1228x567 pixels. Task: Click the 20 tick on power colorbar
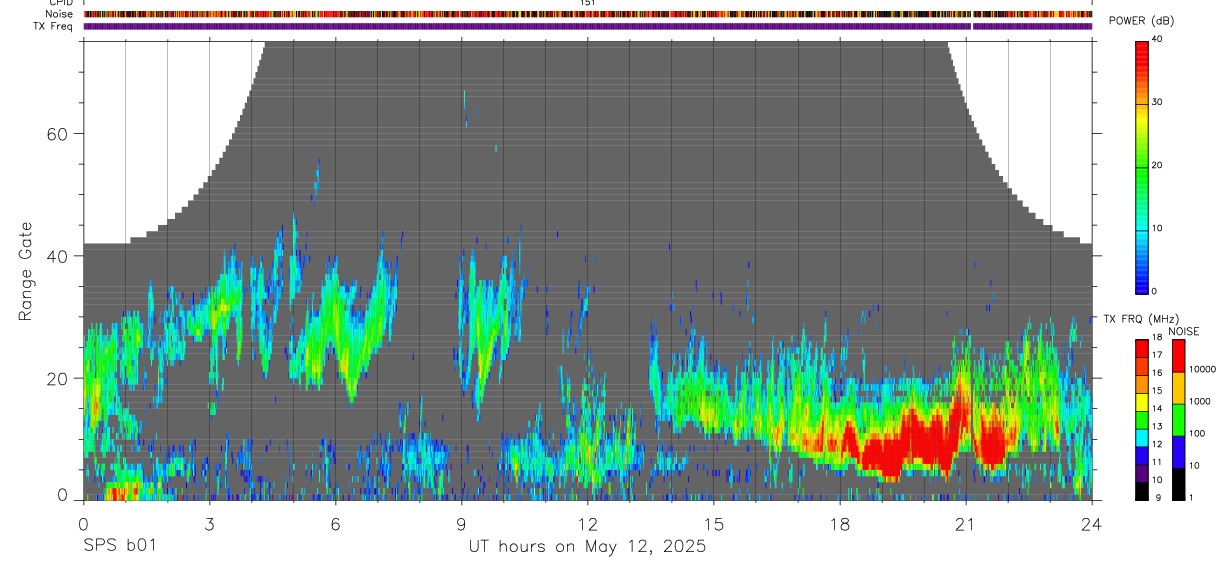(x=1158, y=165)
